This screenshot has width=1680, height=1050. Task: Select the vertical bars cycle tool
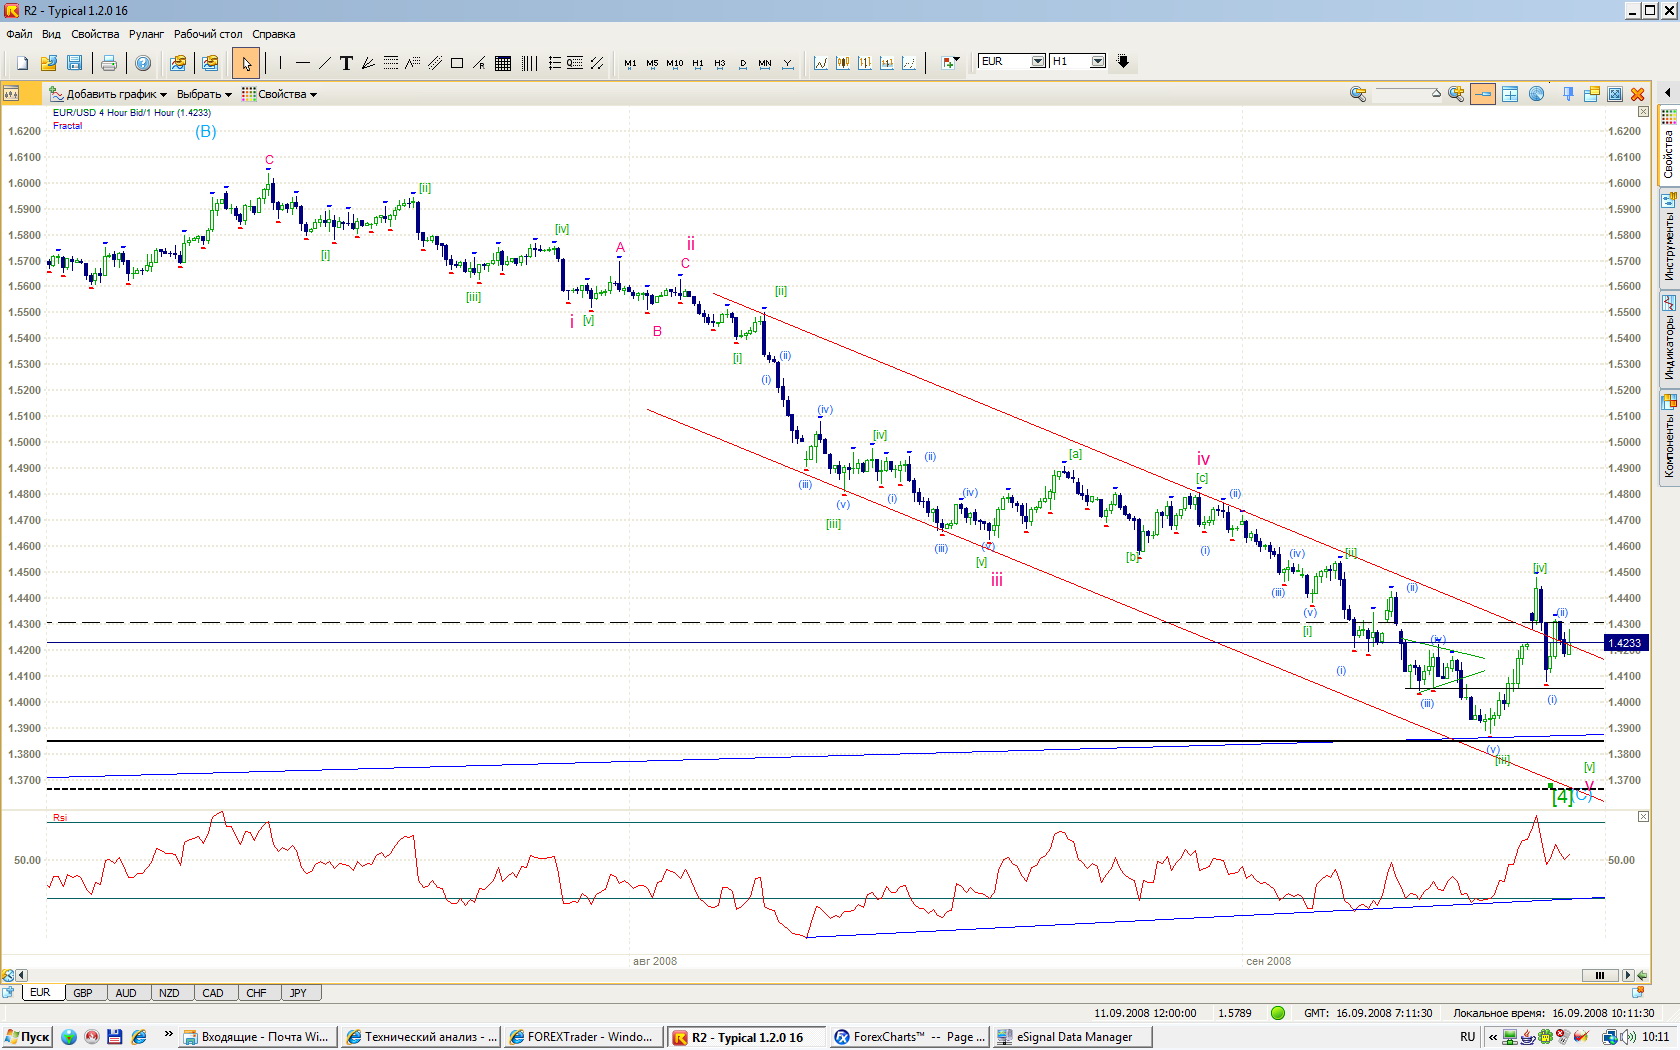(x=529, y=63)
